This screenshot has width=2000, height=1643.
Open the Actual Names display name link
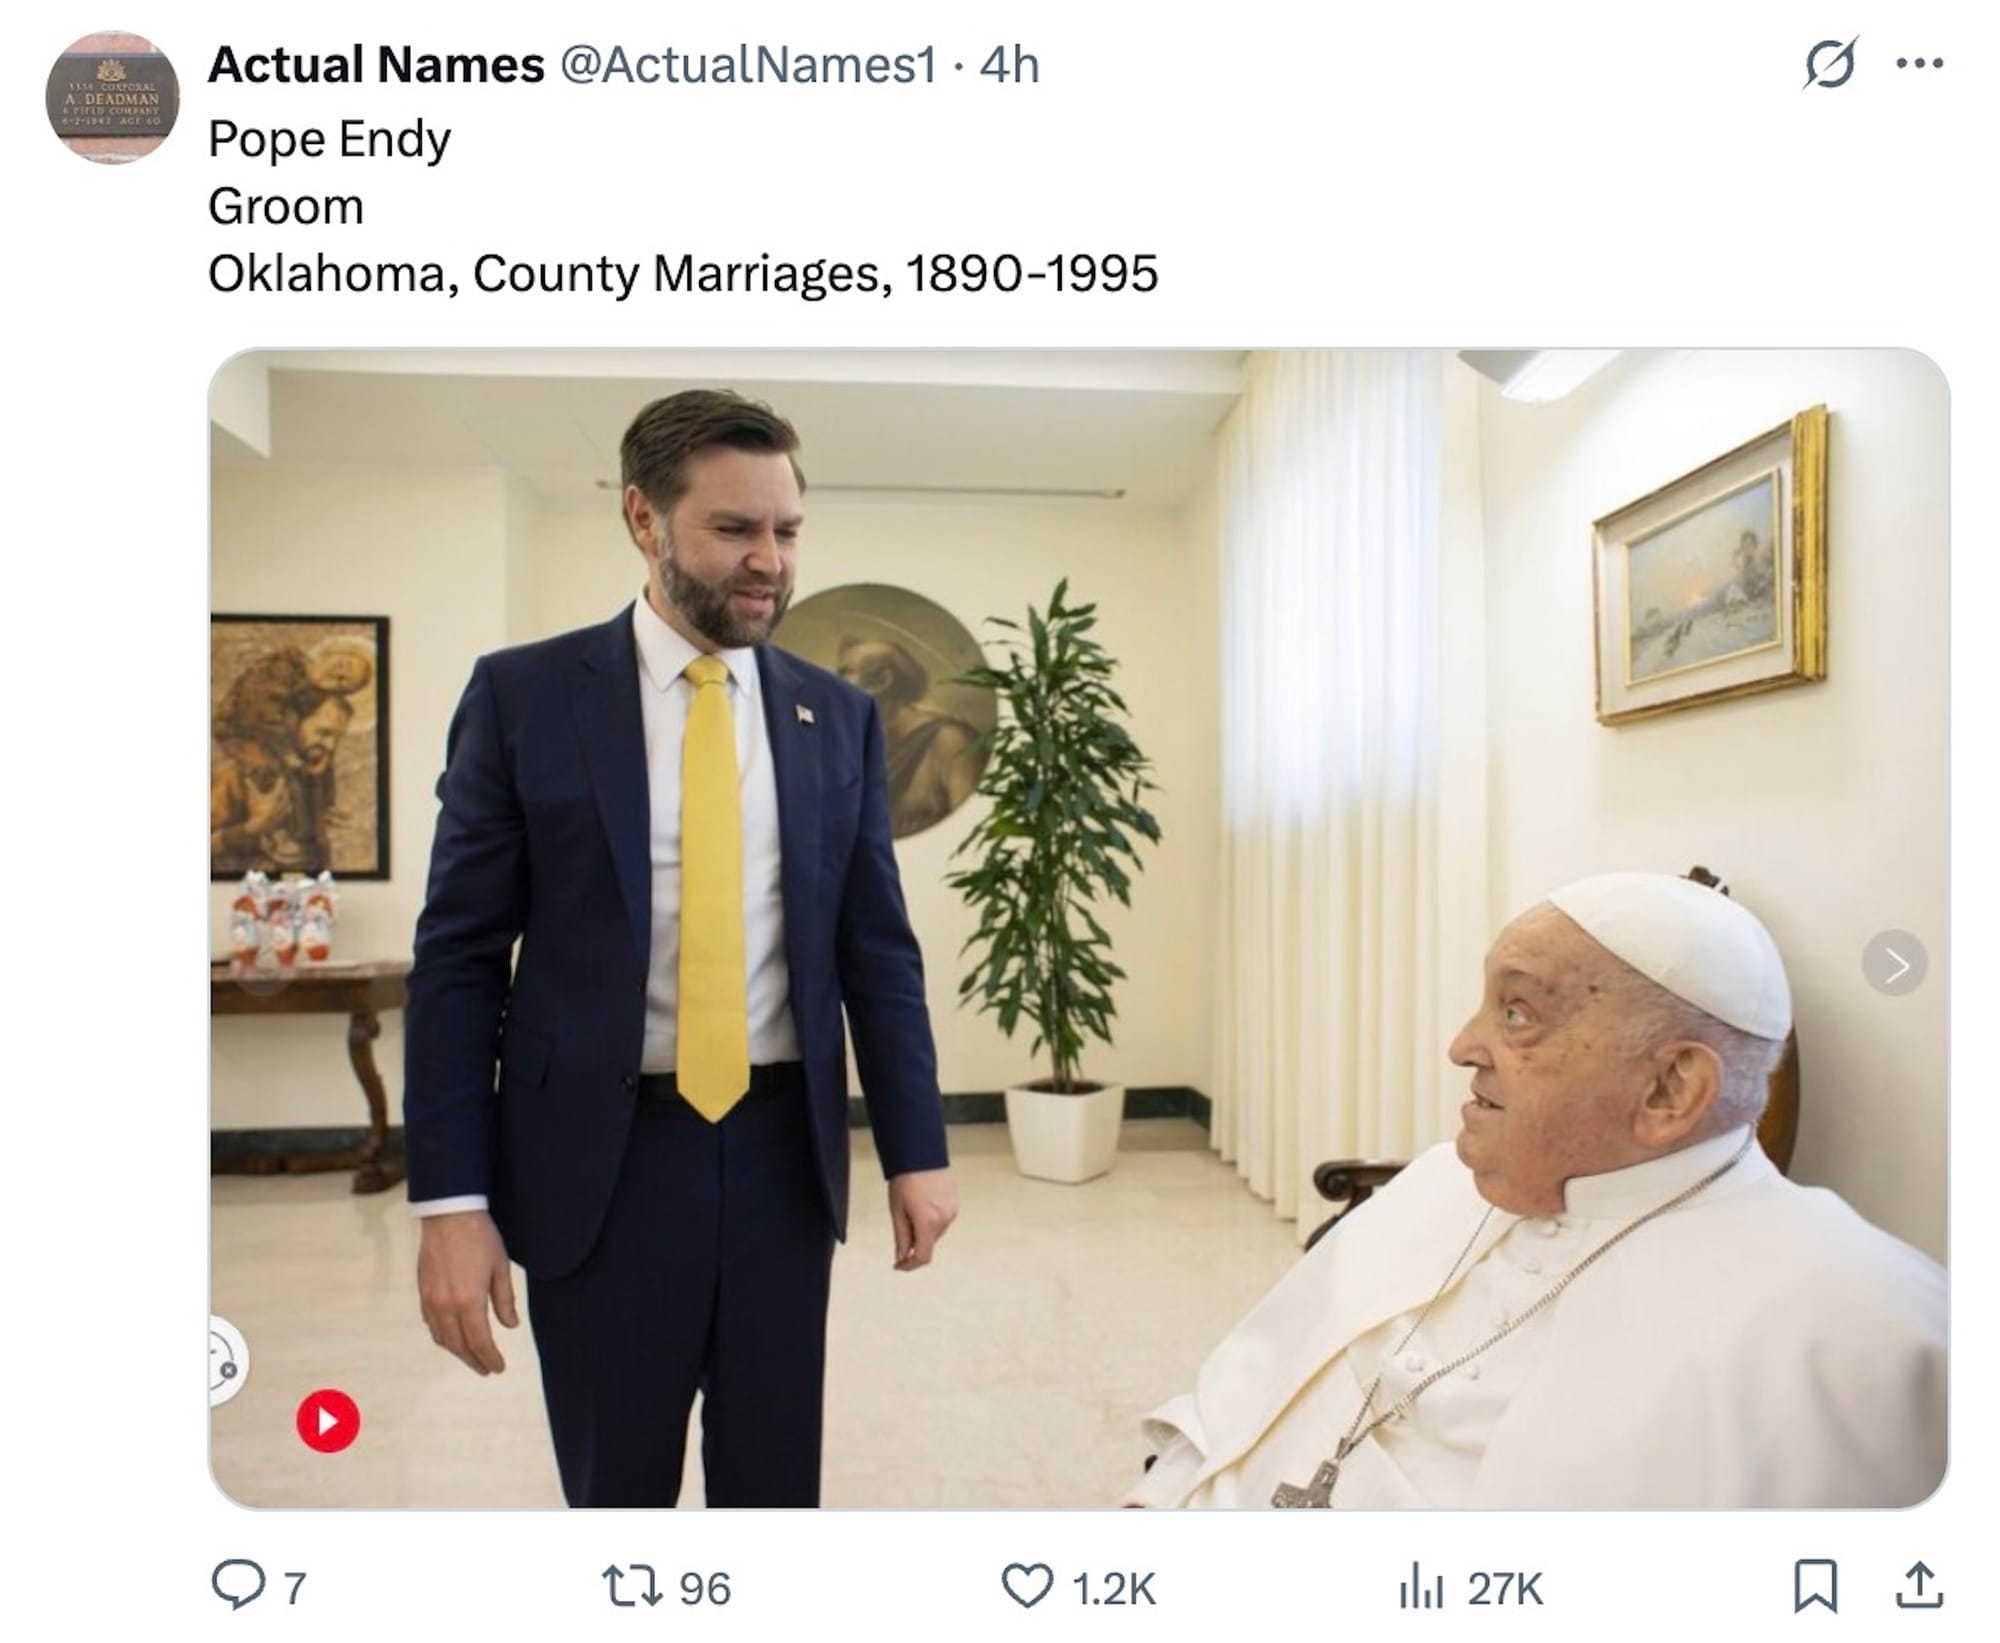[x=376, y=66]
